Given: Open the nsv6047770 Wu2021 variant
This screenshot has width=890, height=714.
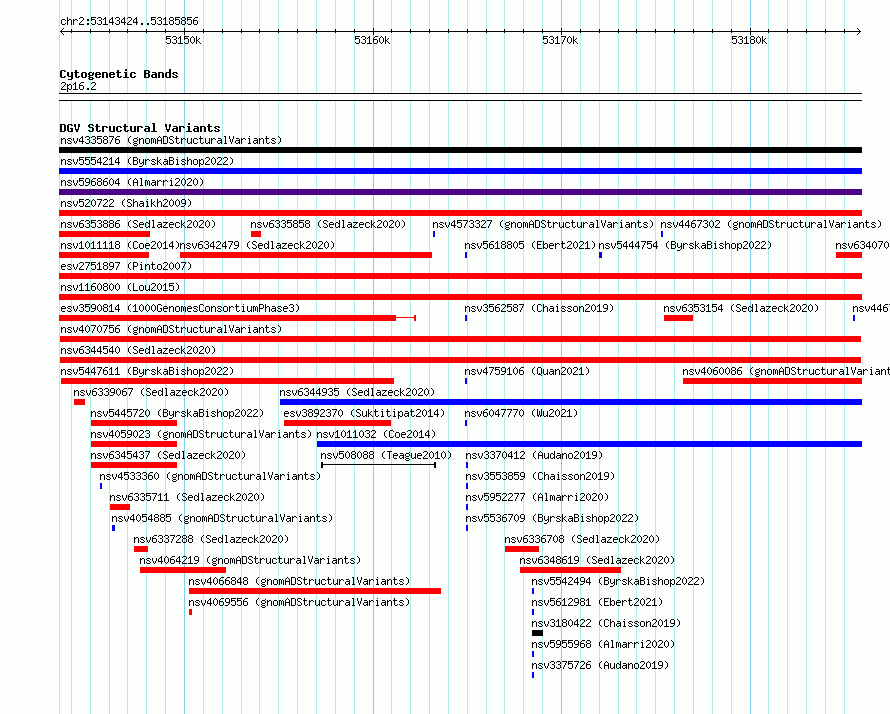Looking at the screenshot, I should coord(521,413).
